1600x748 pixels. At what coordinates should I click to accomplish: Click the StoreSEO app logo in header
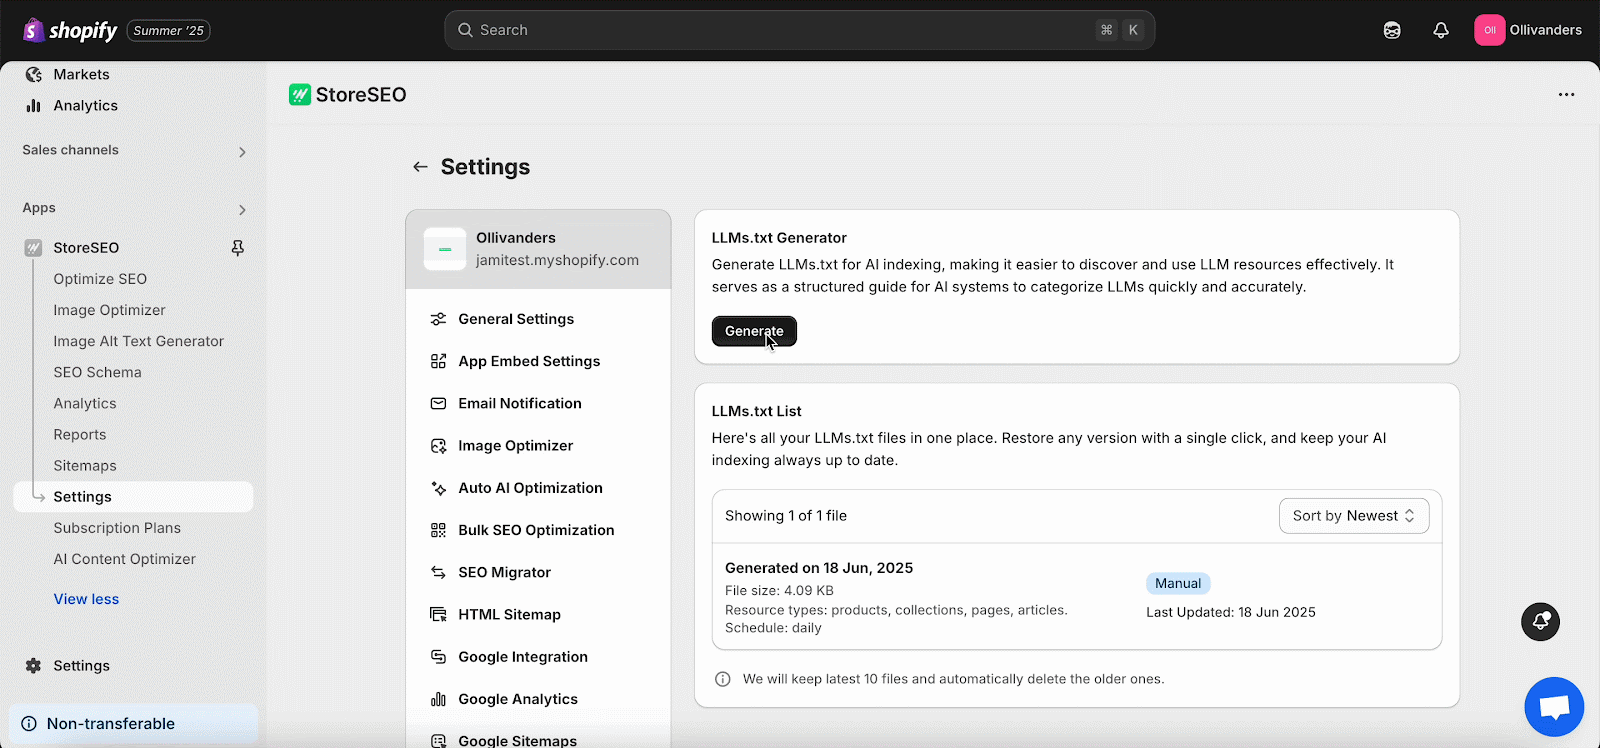coord(300,94)
